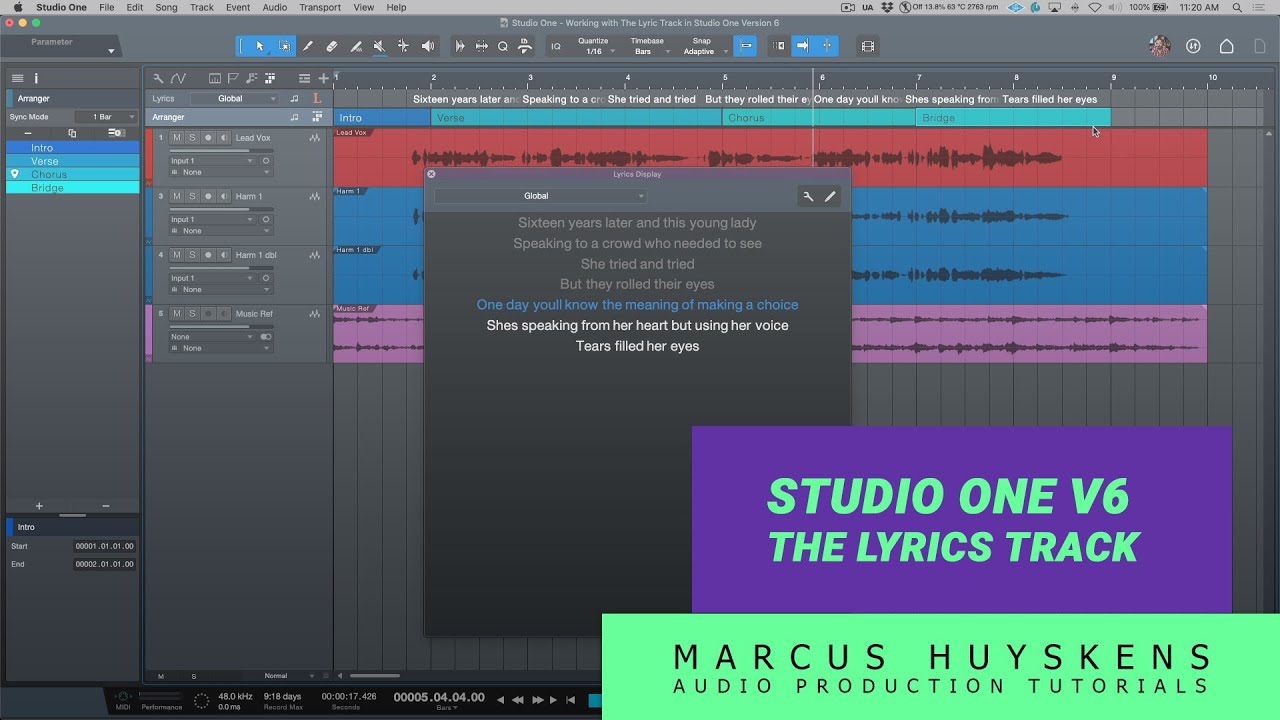Click lyric line 'Tears filled her eyes'
Image resolution: width=1280 pixels, height=720 pixels.
coord(637,346)
